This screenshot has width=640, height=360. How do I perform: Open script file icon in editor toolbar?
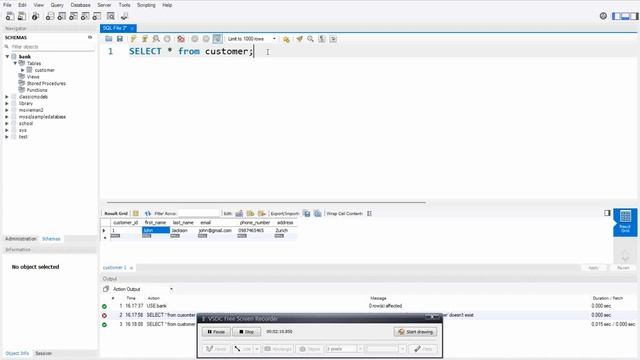[109, 39]
